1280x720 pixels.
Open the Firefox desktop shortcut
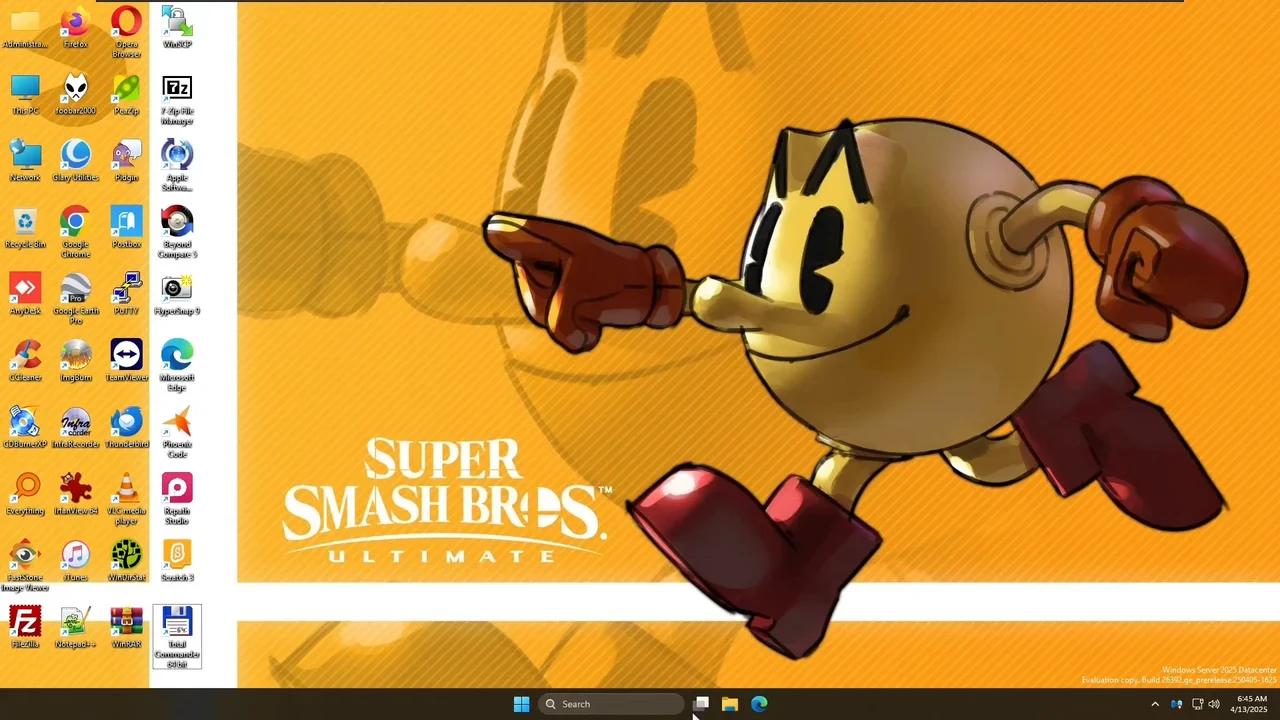coord(75,24)
